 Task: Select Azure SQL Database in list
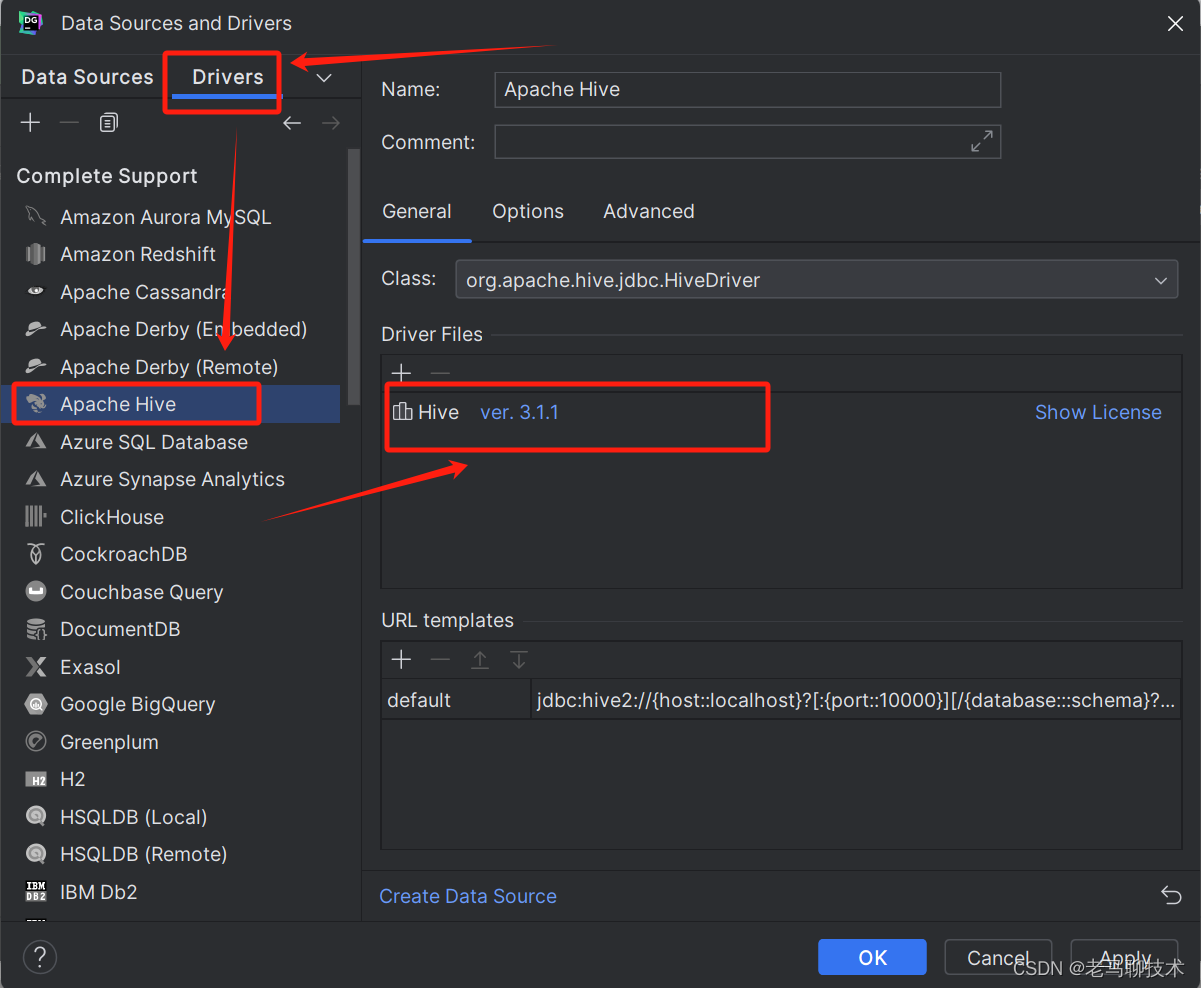pyautogui.click(x=154, y=442)
